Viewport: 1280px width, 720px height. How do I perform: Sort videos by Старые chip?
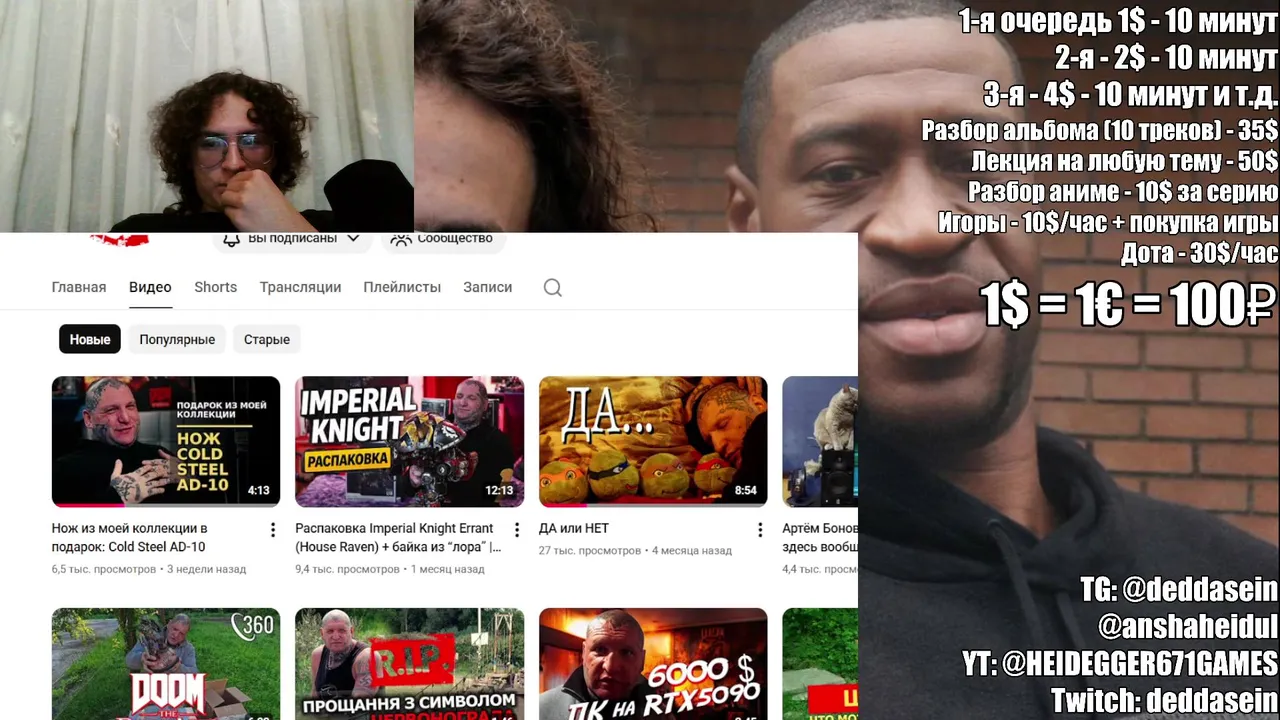(x=267, y=339)
